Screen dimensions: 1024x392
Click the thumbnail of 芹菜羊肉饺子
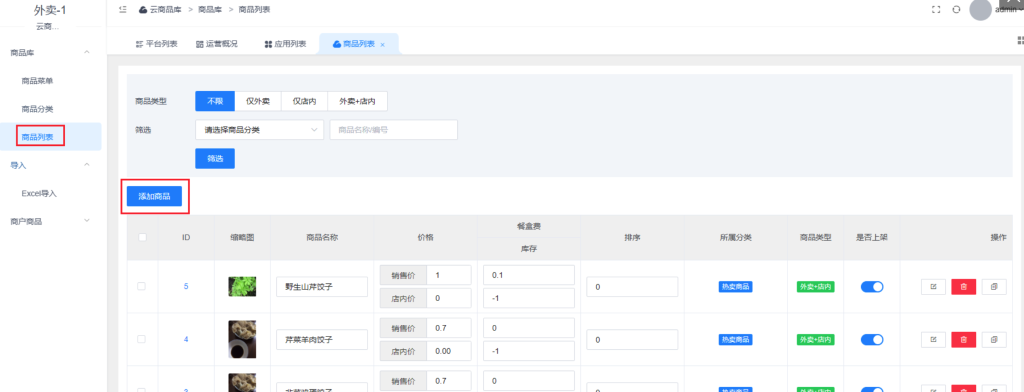[242, 339]
